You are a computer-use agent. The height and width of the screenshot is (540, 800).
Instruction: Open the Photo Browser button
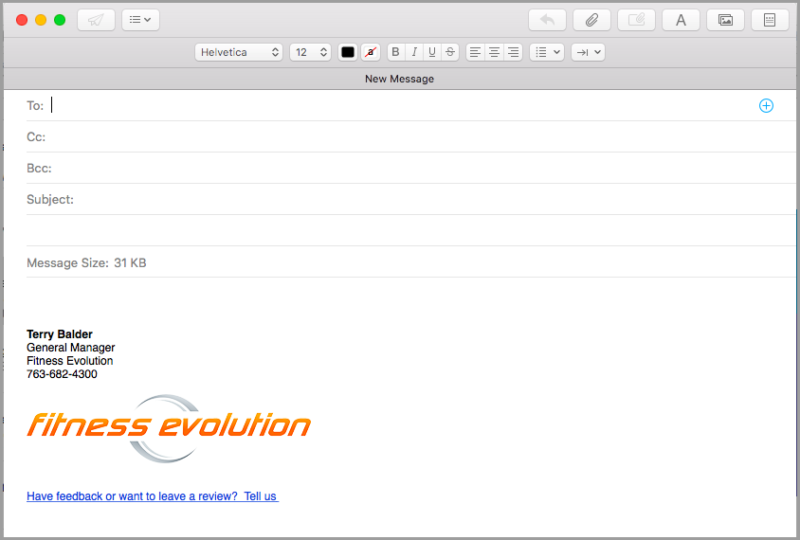(x=725, y=20)
